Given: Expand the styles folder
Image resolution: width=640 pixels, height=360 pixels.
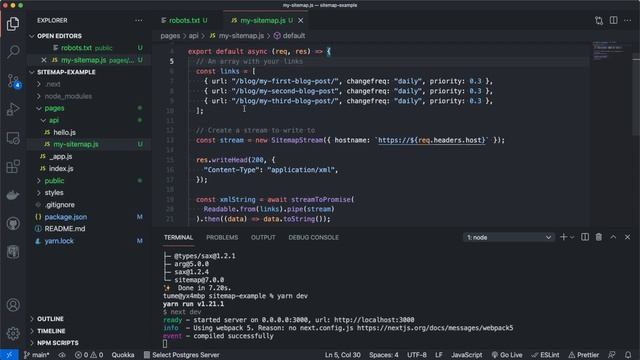Looking at the screenshot, I should [x=54, y=193].
